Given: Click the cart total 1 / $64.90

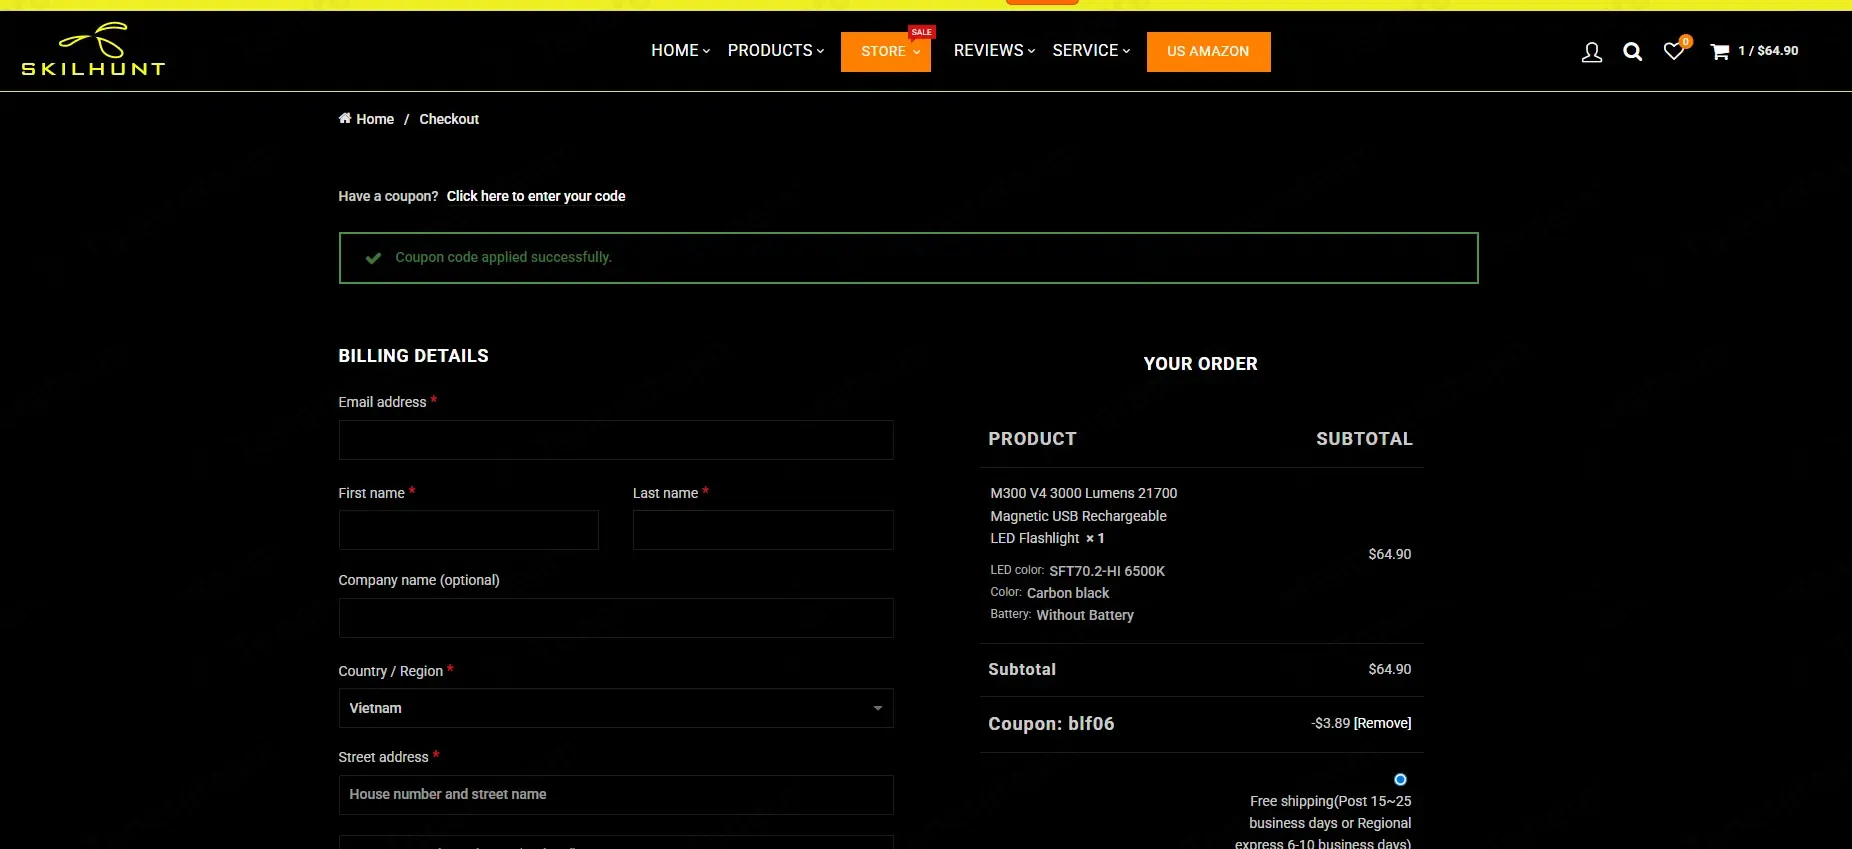Looking at the screenshot, I should (1768, 51).
